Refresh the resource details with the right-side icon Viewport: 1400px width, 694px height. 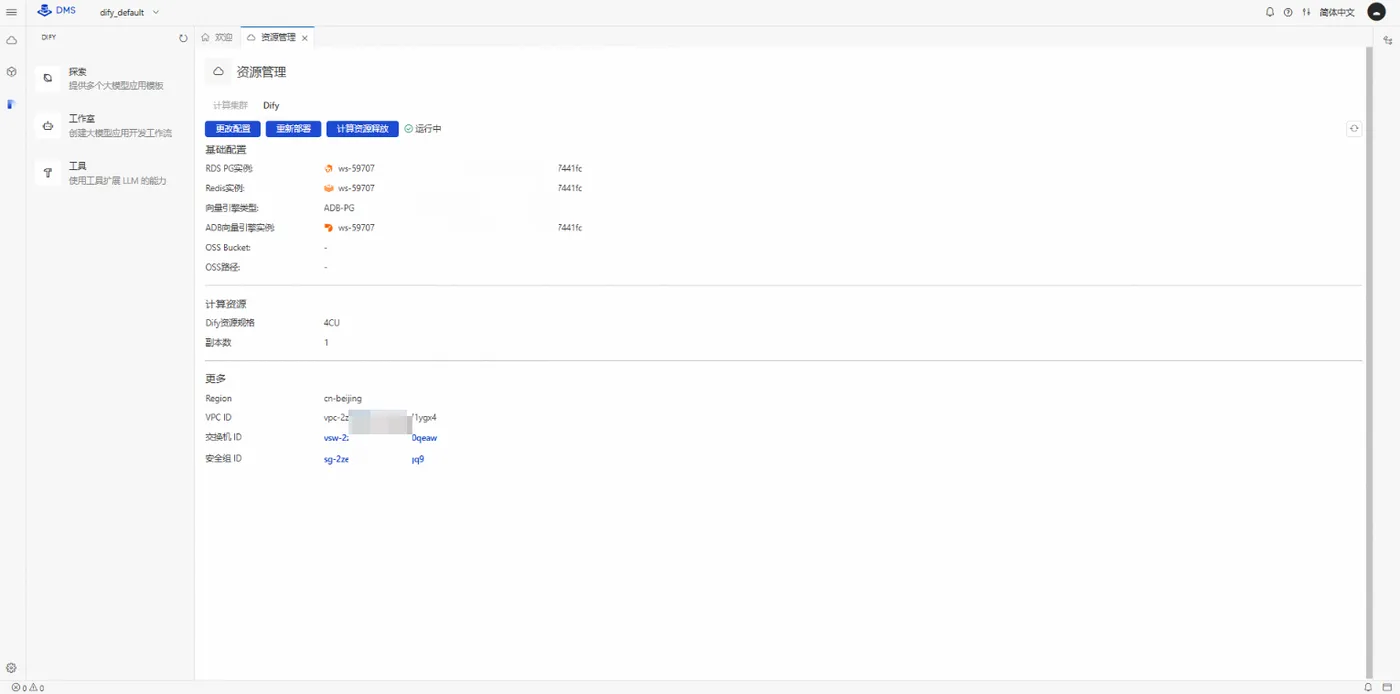(1354, 128)
